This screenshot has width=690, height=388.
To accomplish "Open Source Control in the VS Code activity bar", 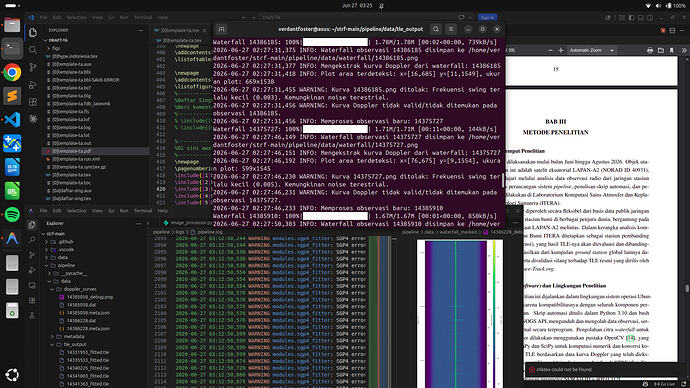I will 33,67.
